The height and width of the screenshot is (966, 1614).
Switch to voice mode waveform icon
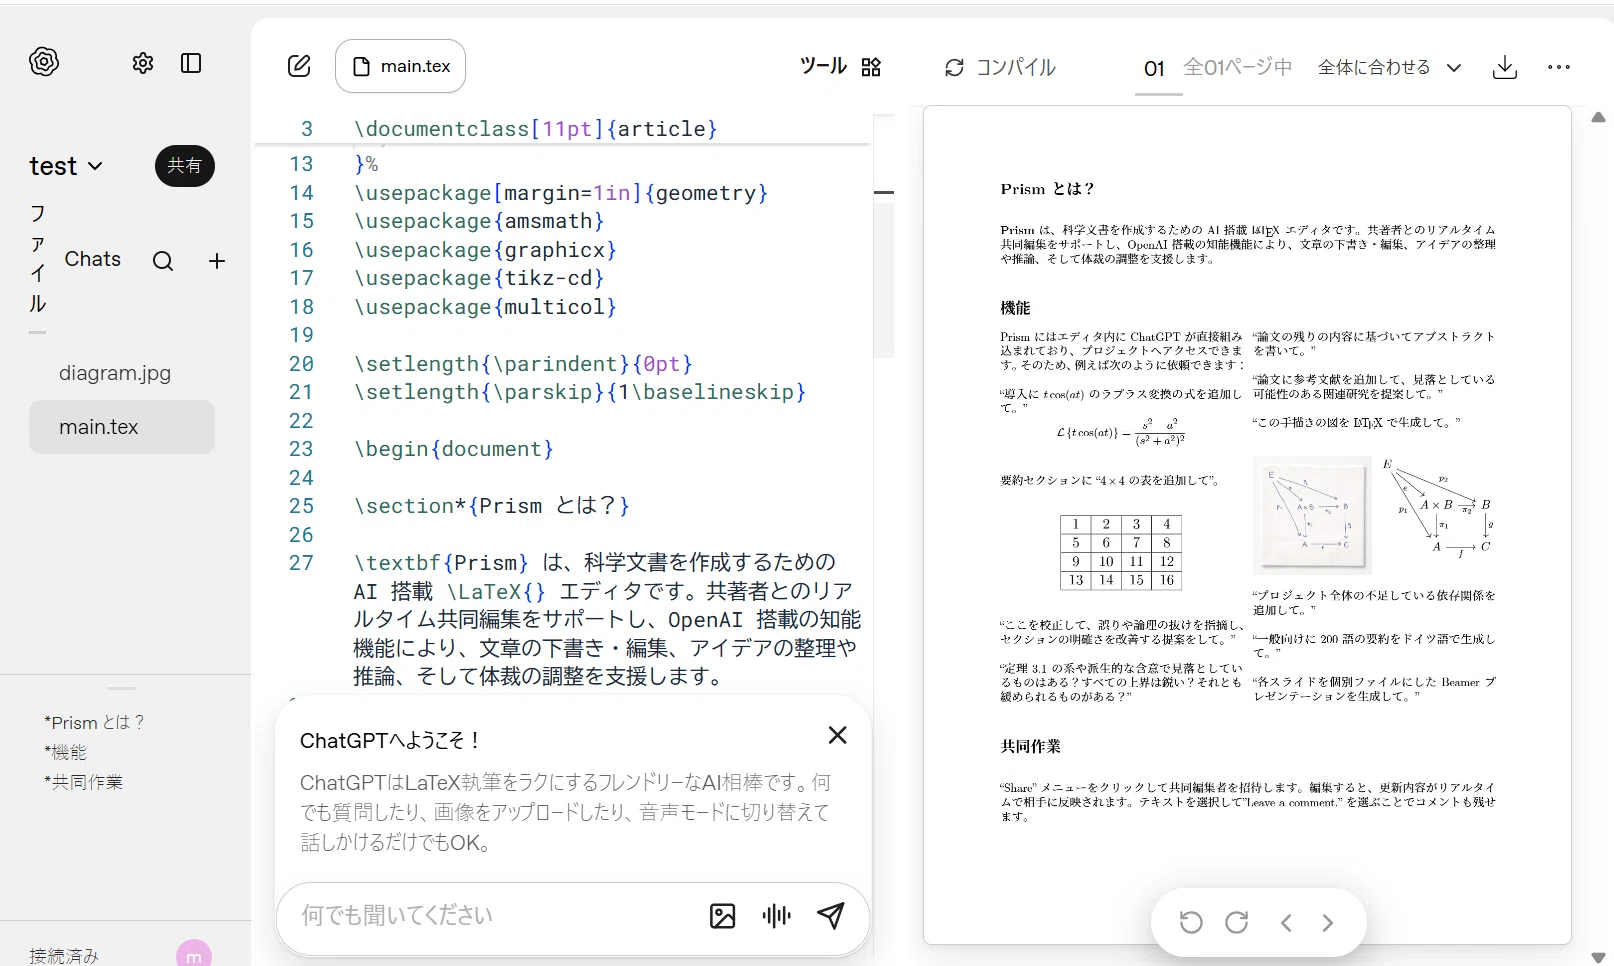[776, 915]
